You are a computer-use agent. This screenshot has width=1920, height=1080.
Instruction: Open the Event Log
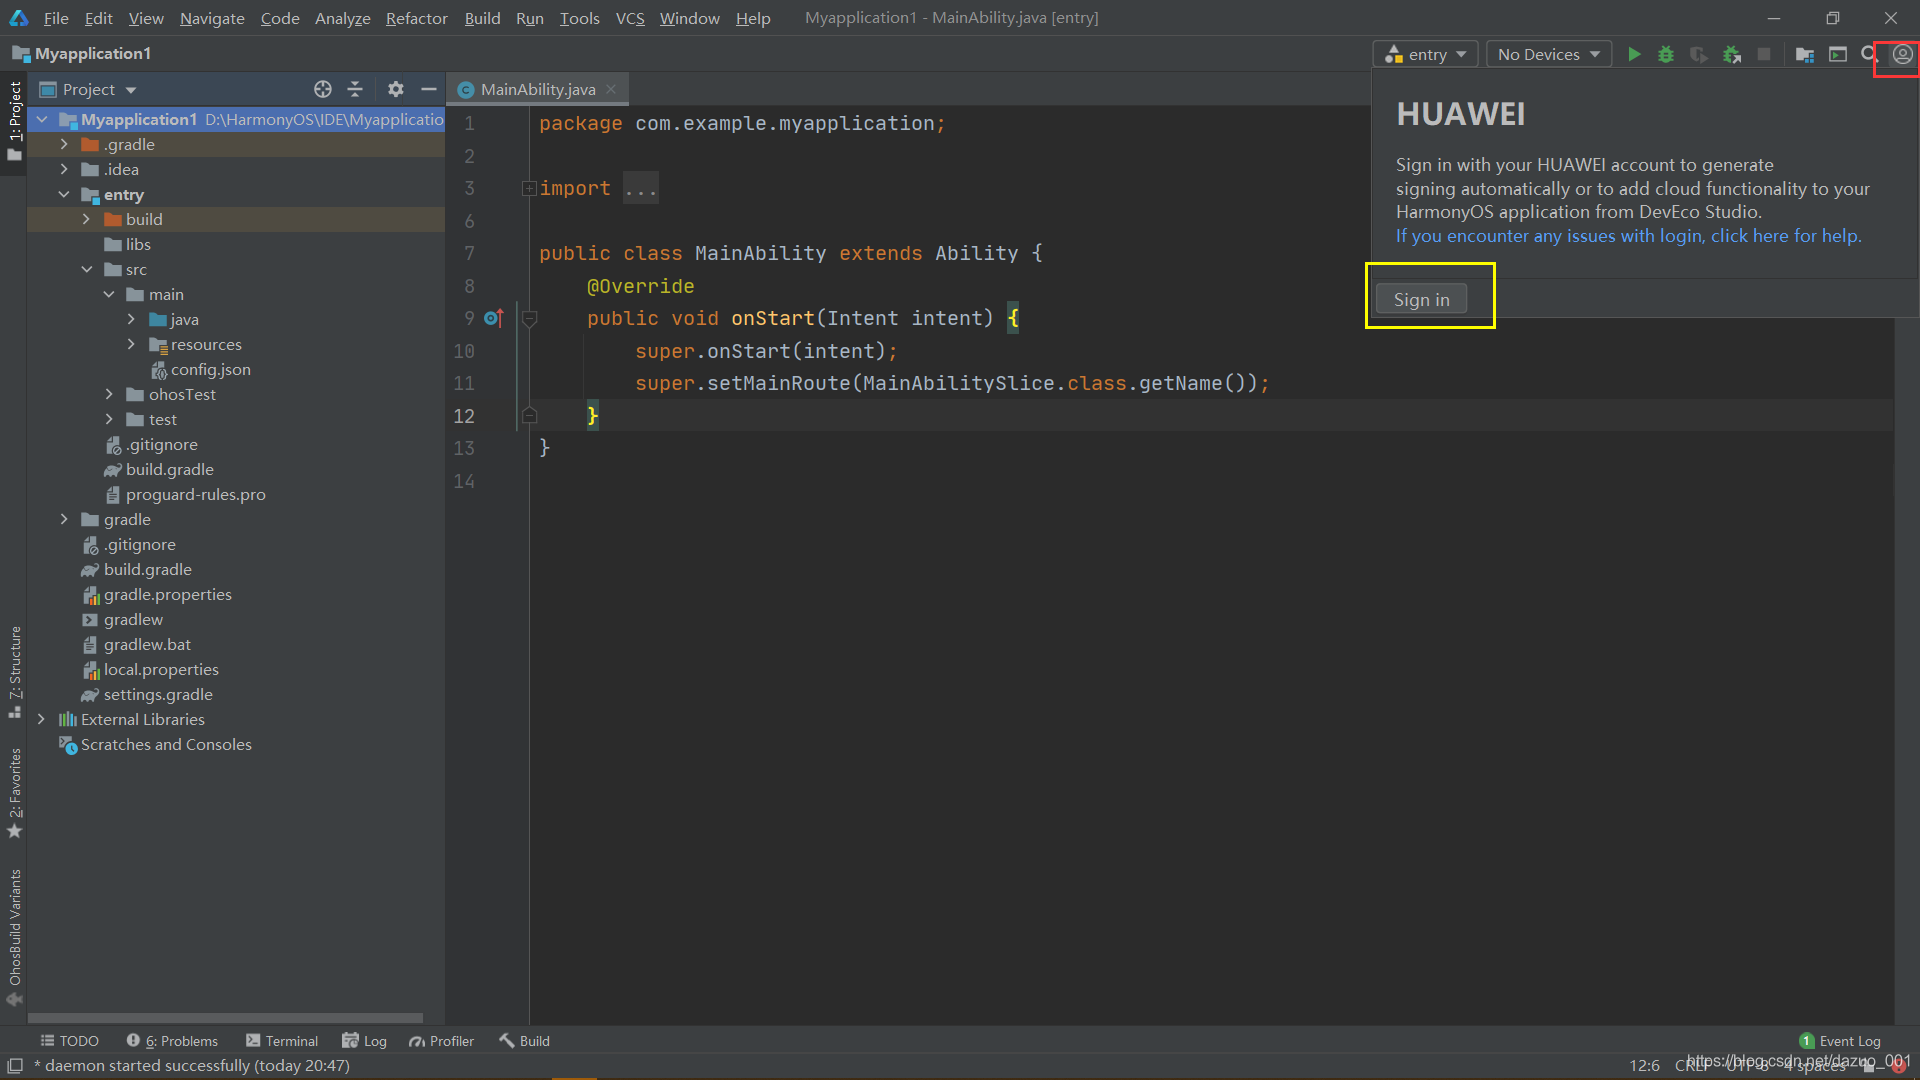pyautogui.click(x=1840, y=1041)
